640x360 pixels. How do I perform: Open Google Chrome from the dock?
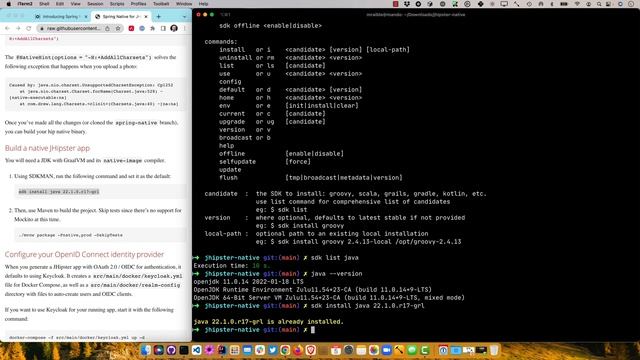pos(285,350)
